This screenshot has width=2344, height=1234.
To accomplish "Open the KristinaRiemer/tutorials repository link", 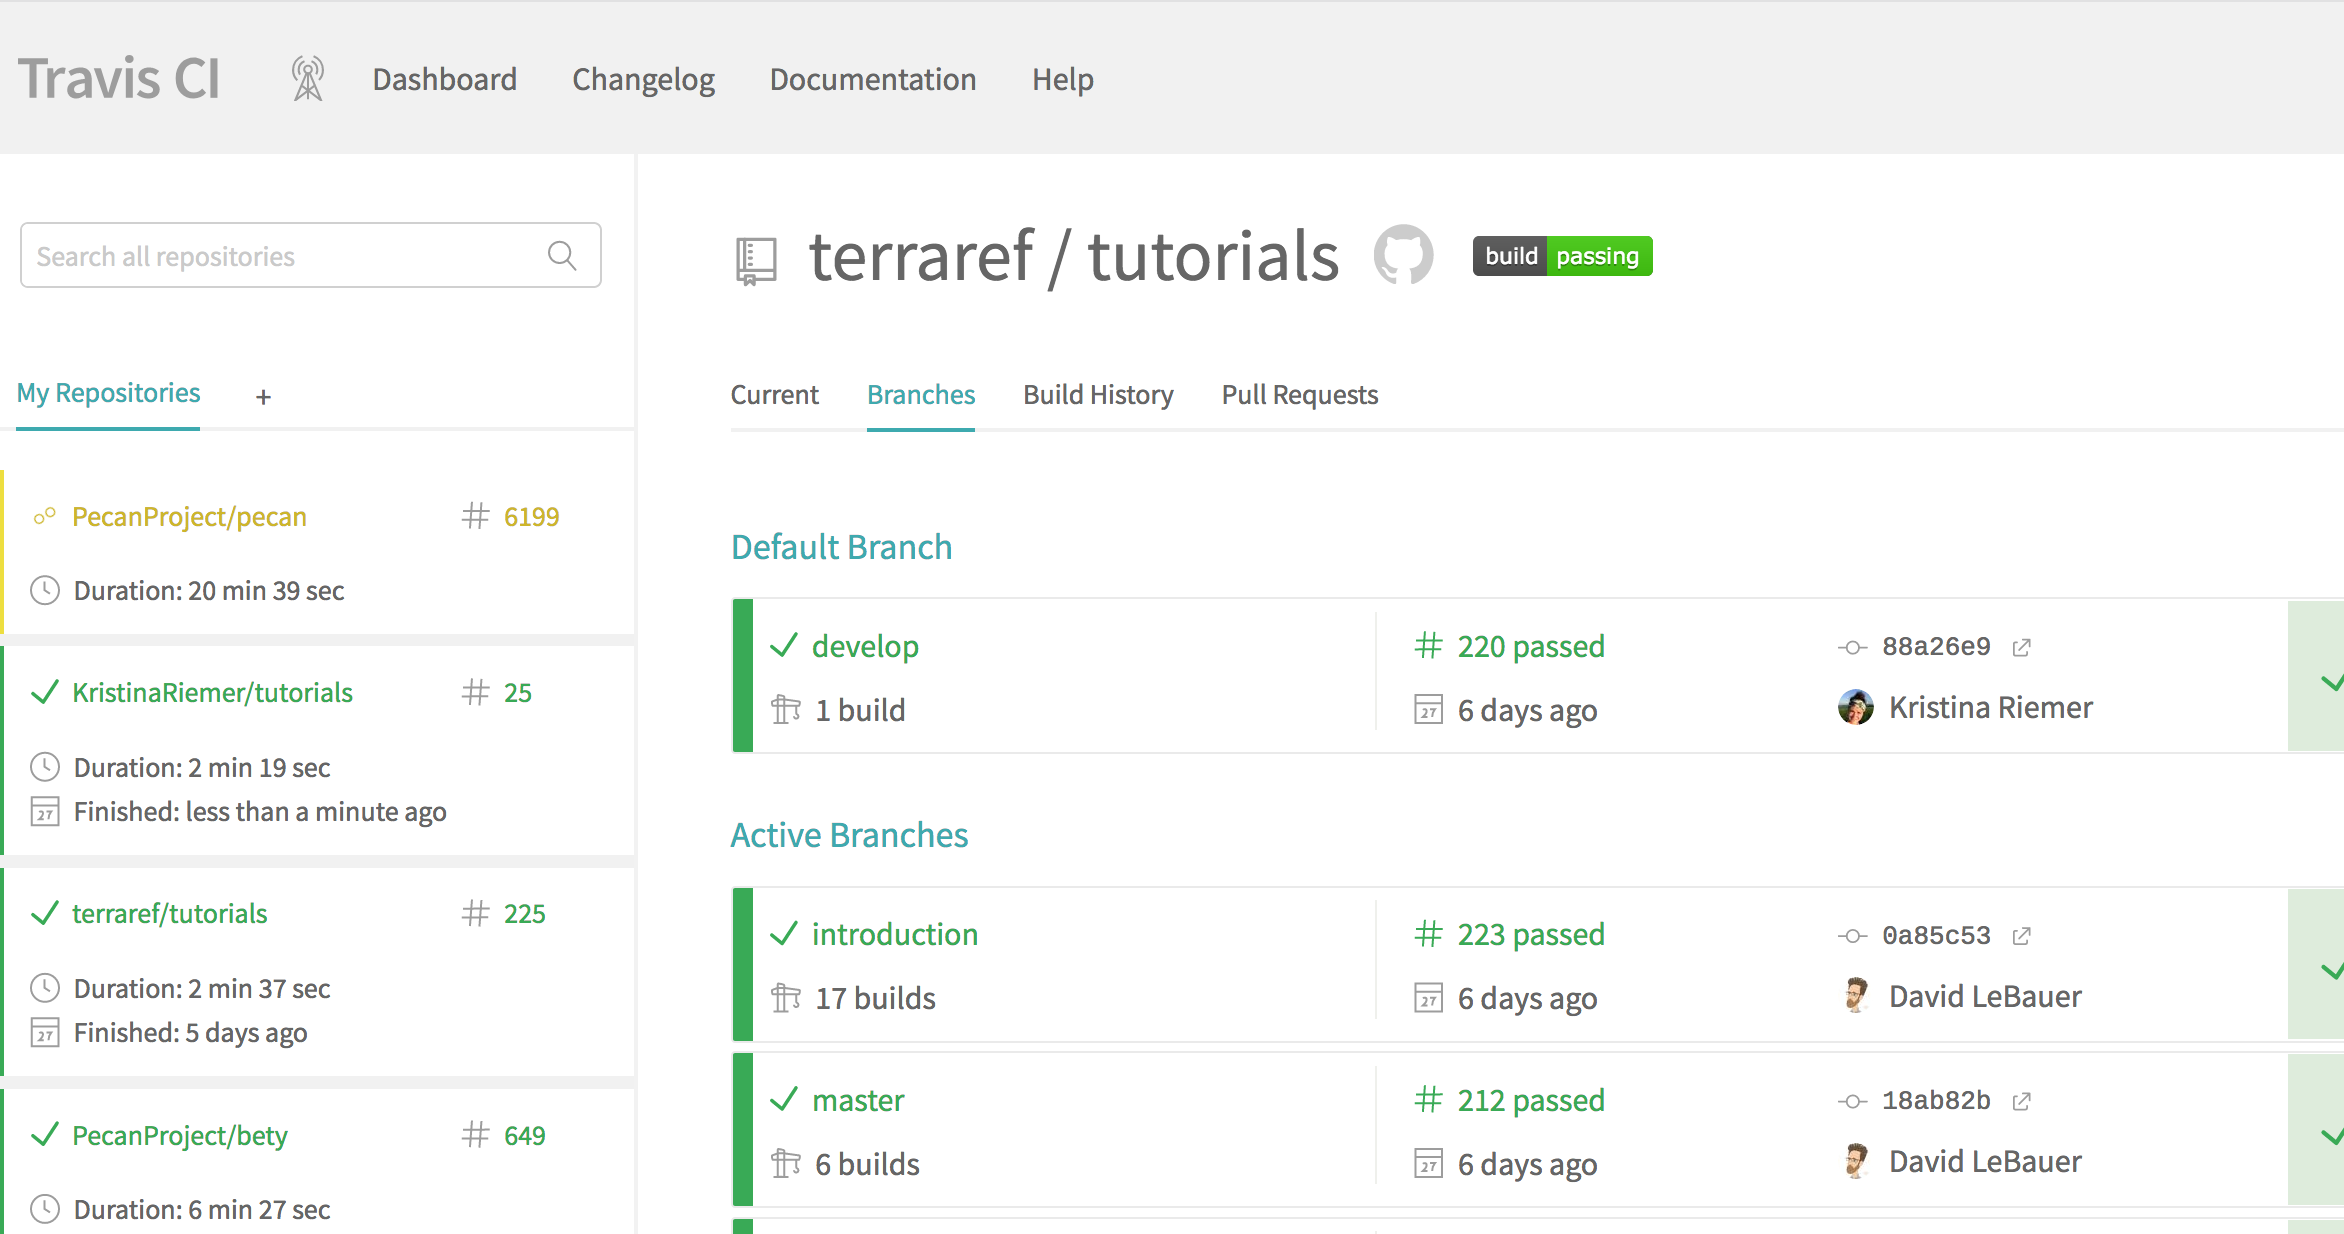I will [212, 693].
